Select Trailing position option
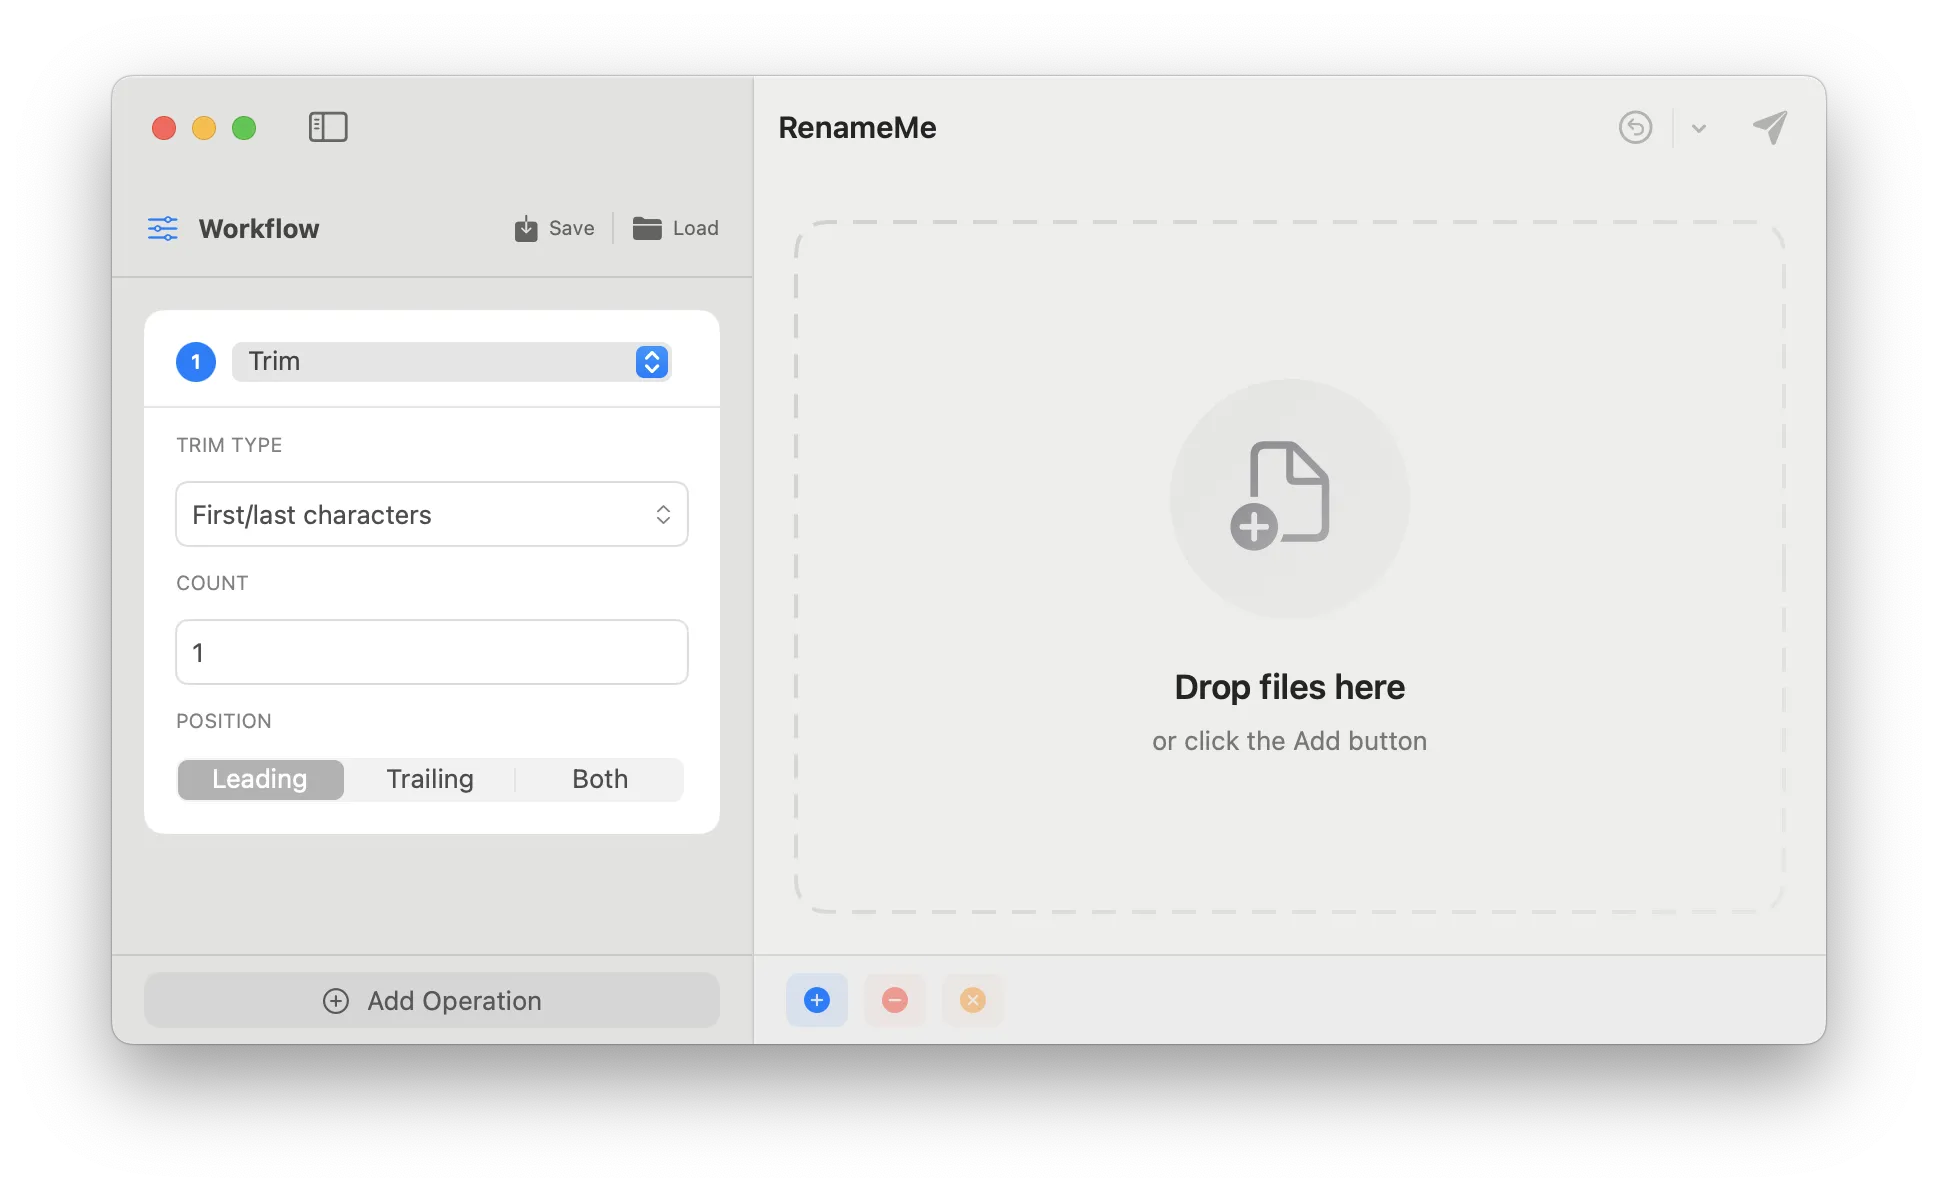The image size is (1938, 1192). (430, 779)
